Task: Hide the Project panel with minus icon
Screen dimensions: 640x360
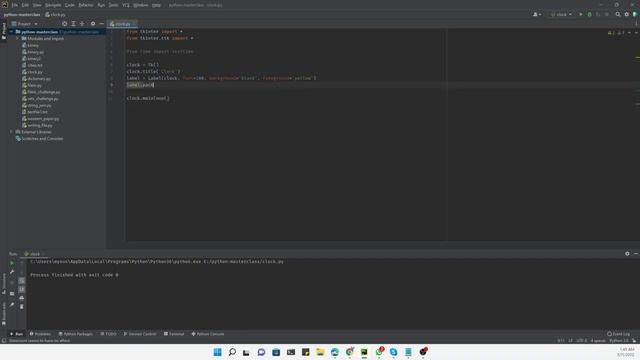Action: coord(102,24)
